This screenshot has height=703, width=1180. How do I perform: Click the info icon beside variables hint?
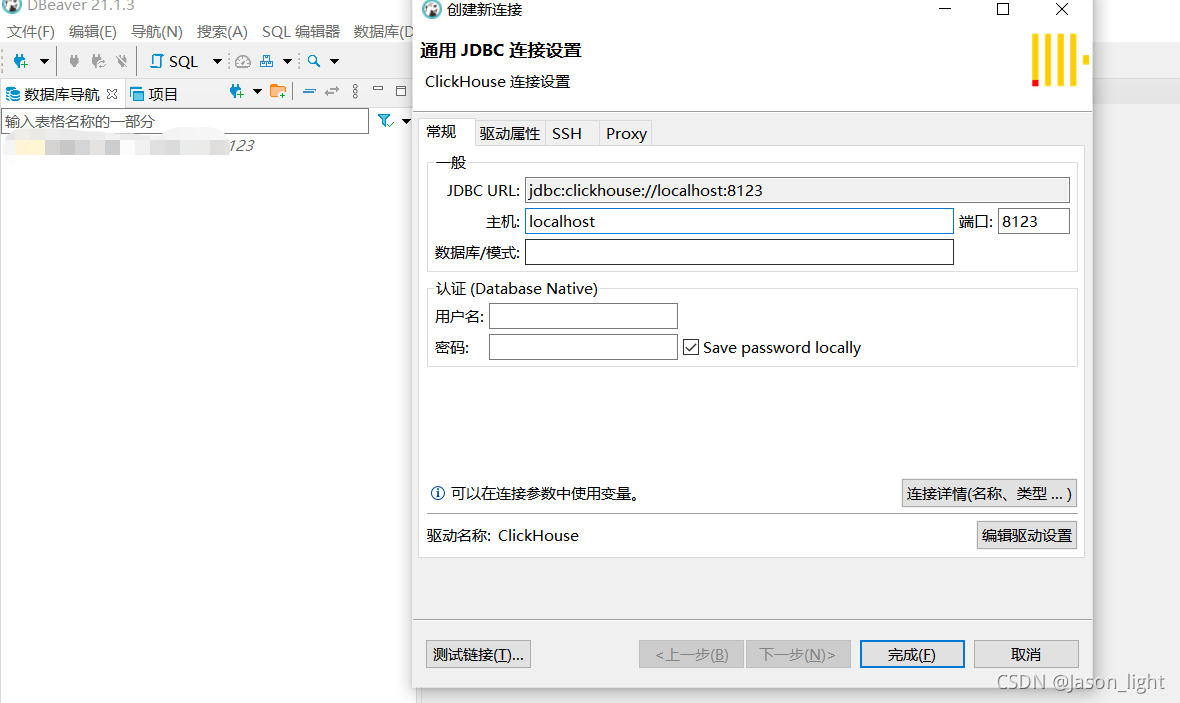pyautogui.click(x=437, y=493)
